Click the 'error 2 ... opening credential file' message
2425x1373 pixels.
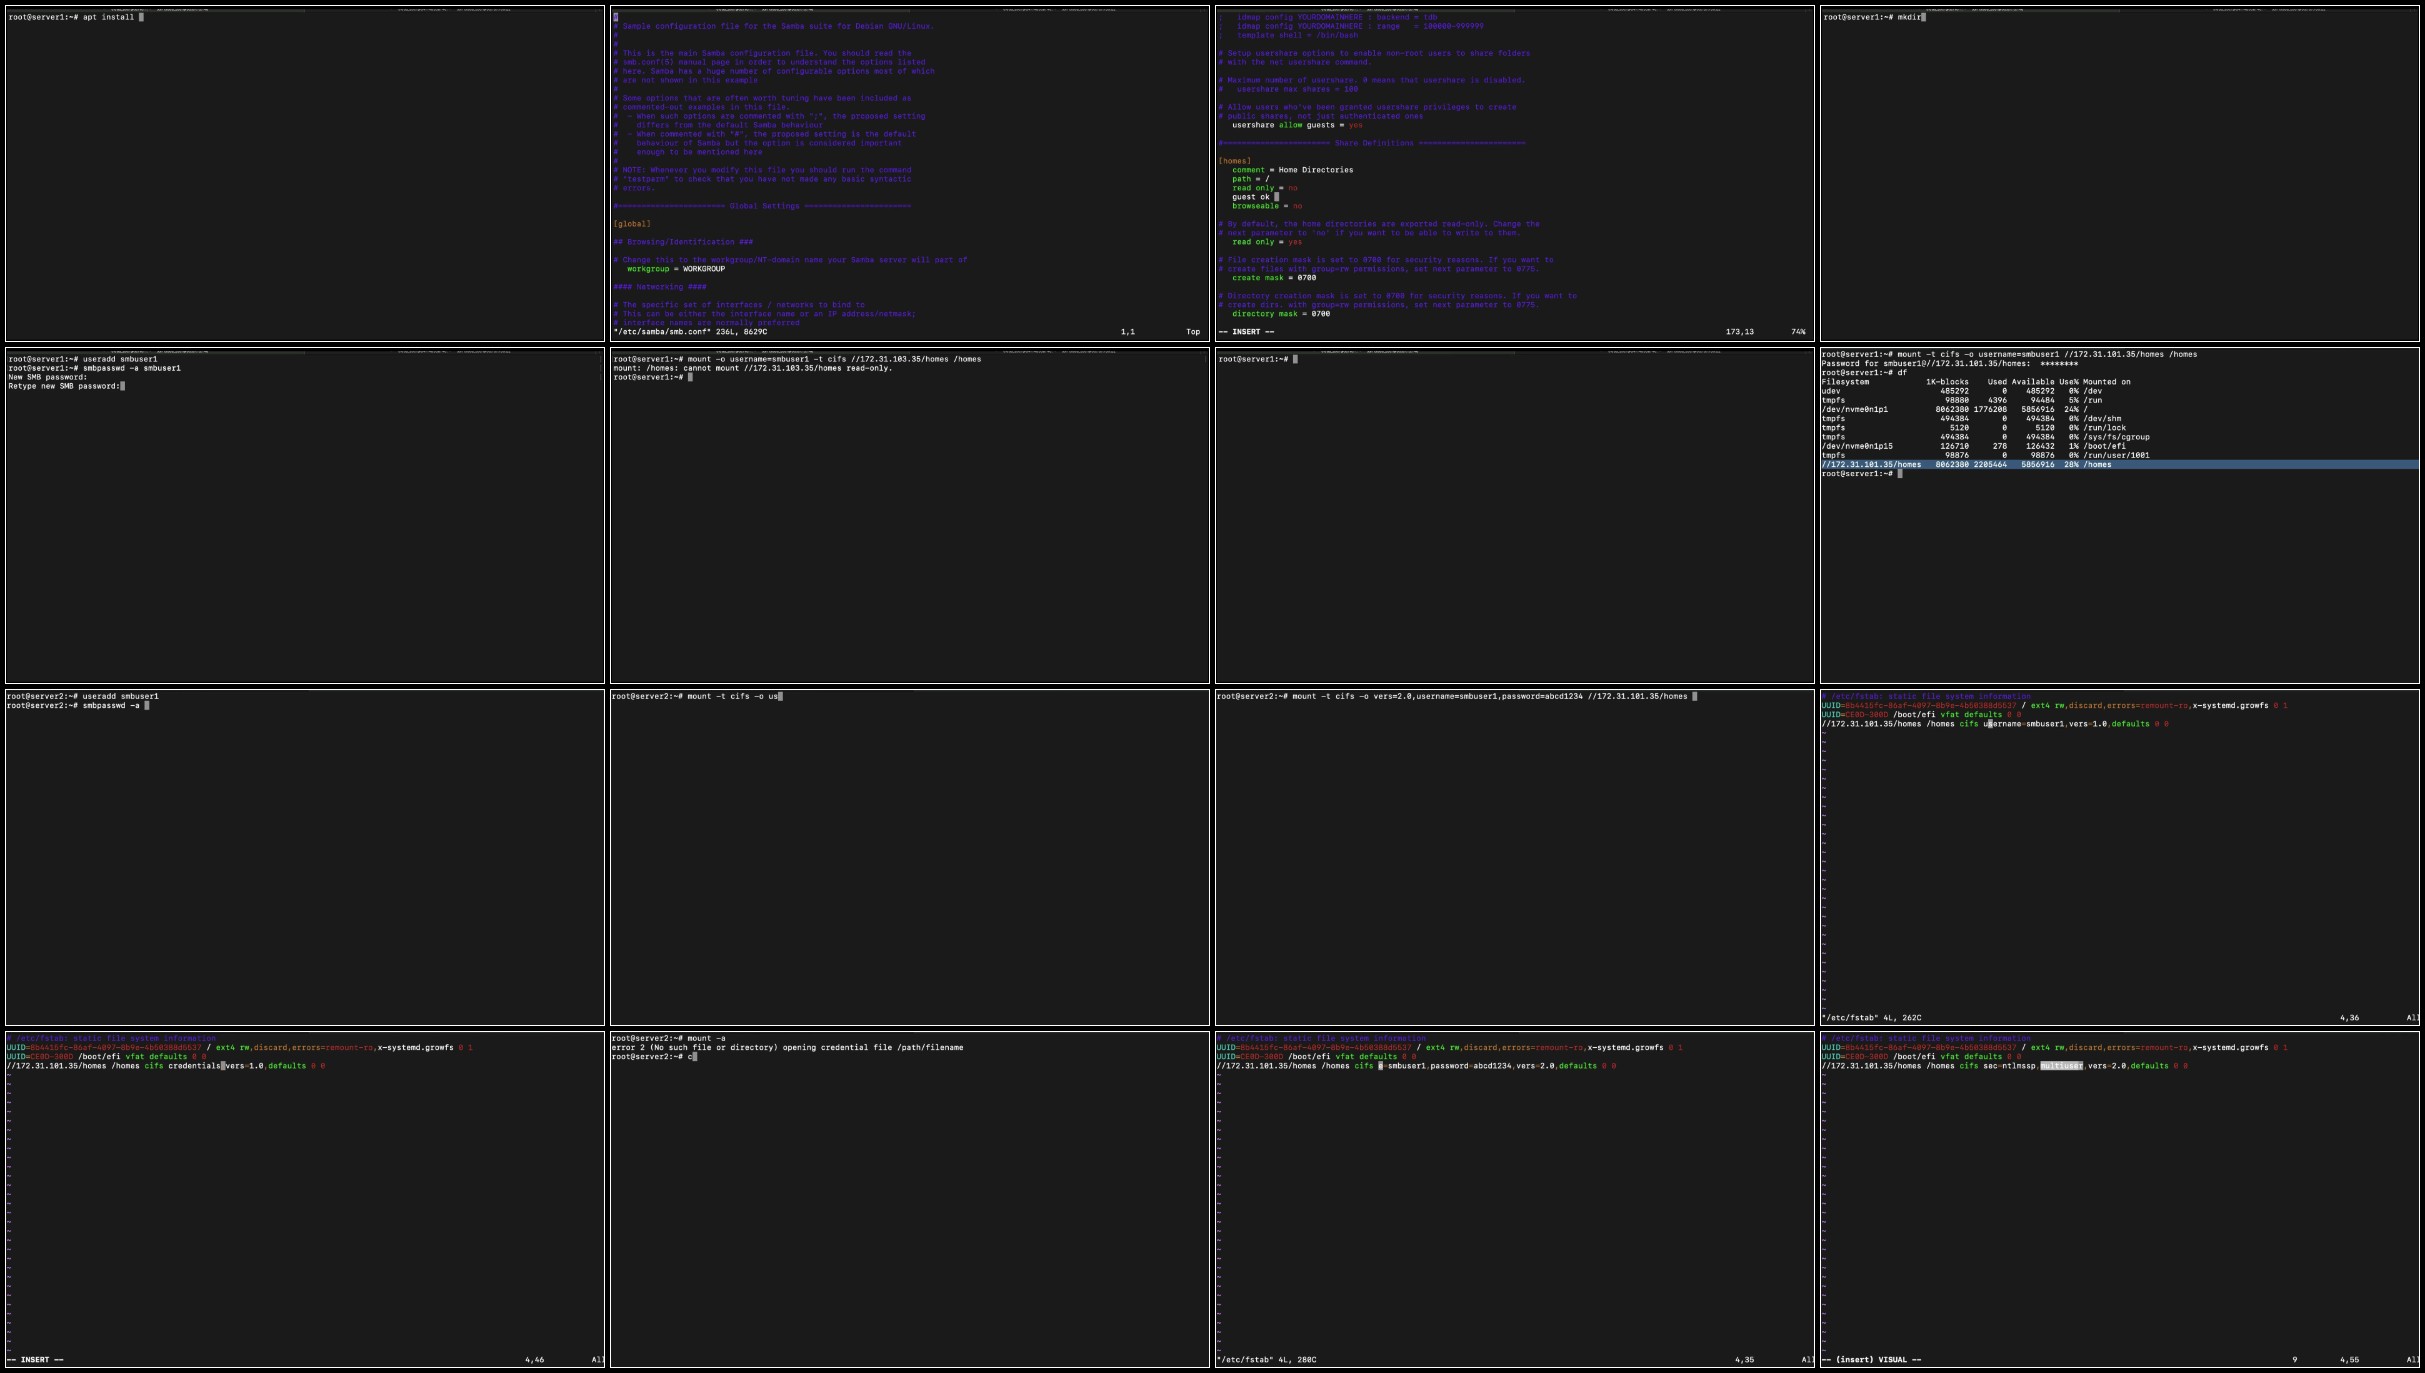(788, 1047)
